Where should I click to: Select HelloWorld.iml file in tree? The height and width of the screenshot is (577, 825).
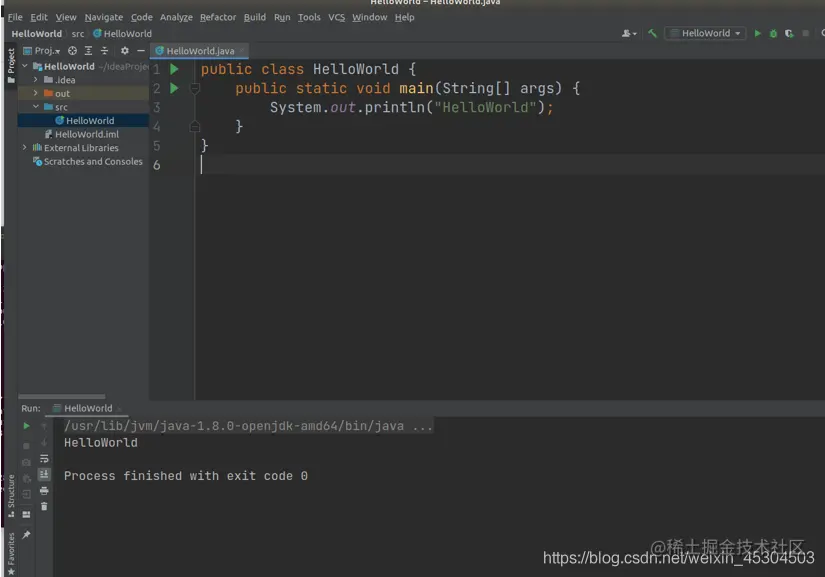coord(84,134)
